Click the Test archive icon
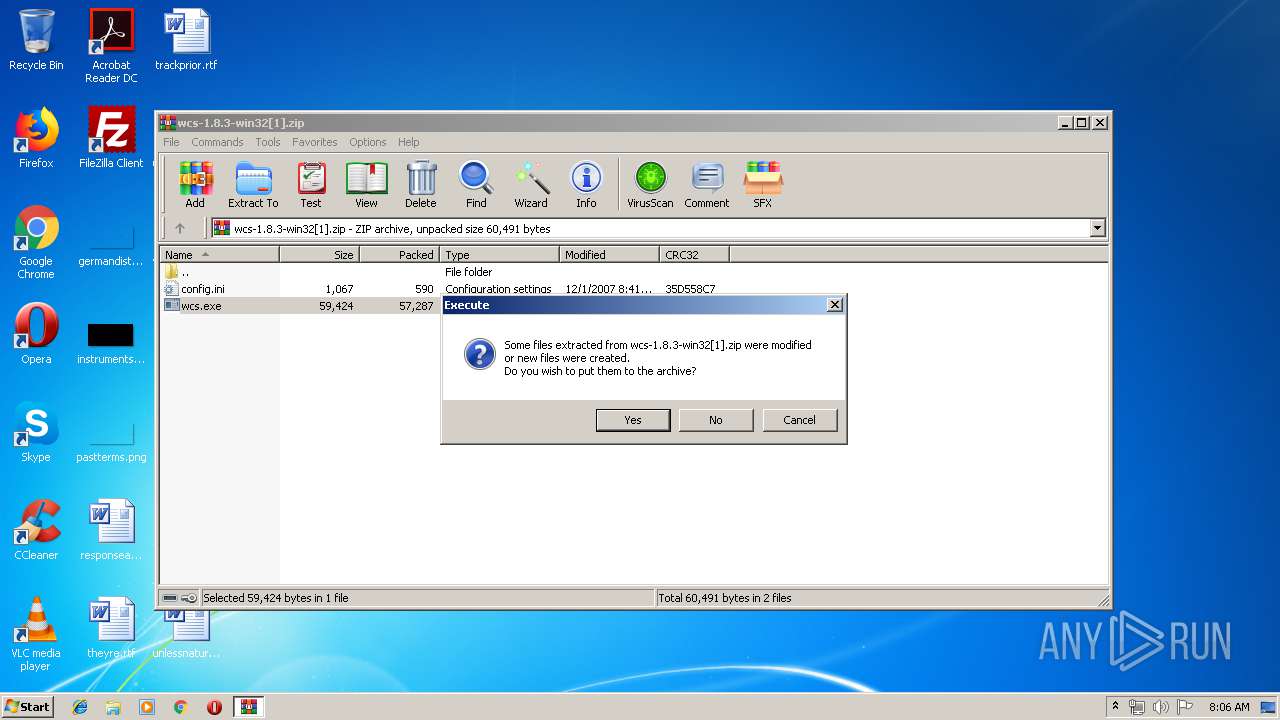The image size is (1280, 720). 311,185
